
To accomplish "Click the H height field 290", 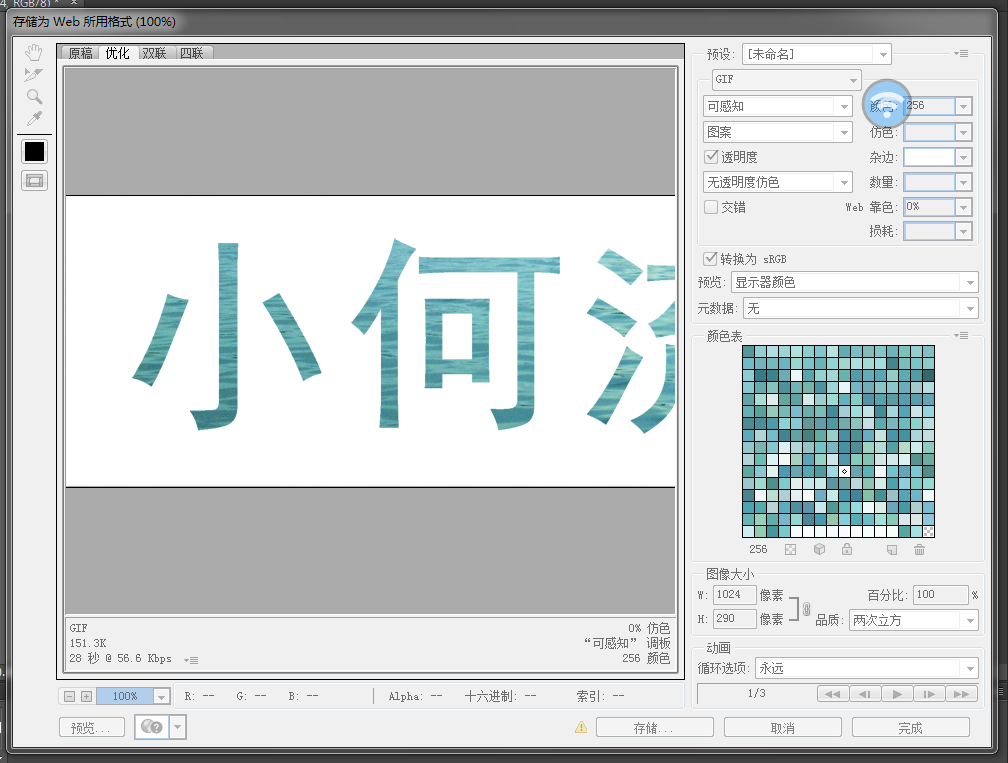I will (x=735, y=618).
